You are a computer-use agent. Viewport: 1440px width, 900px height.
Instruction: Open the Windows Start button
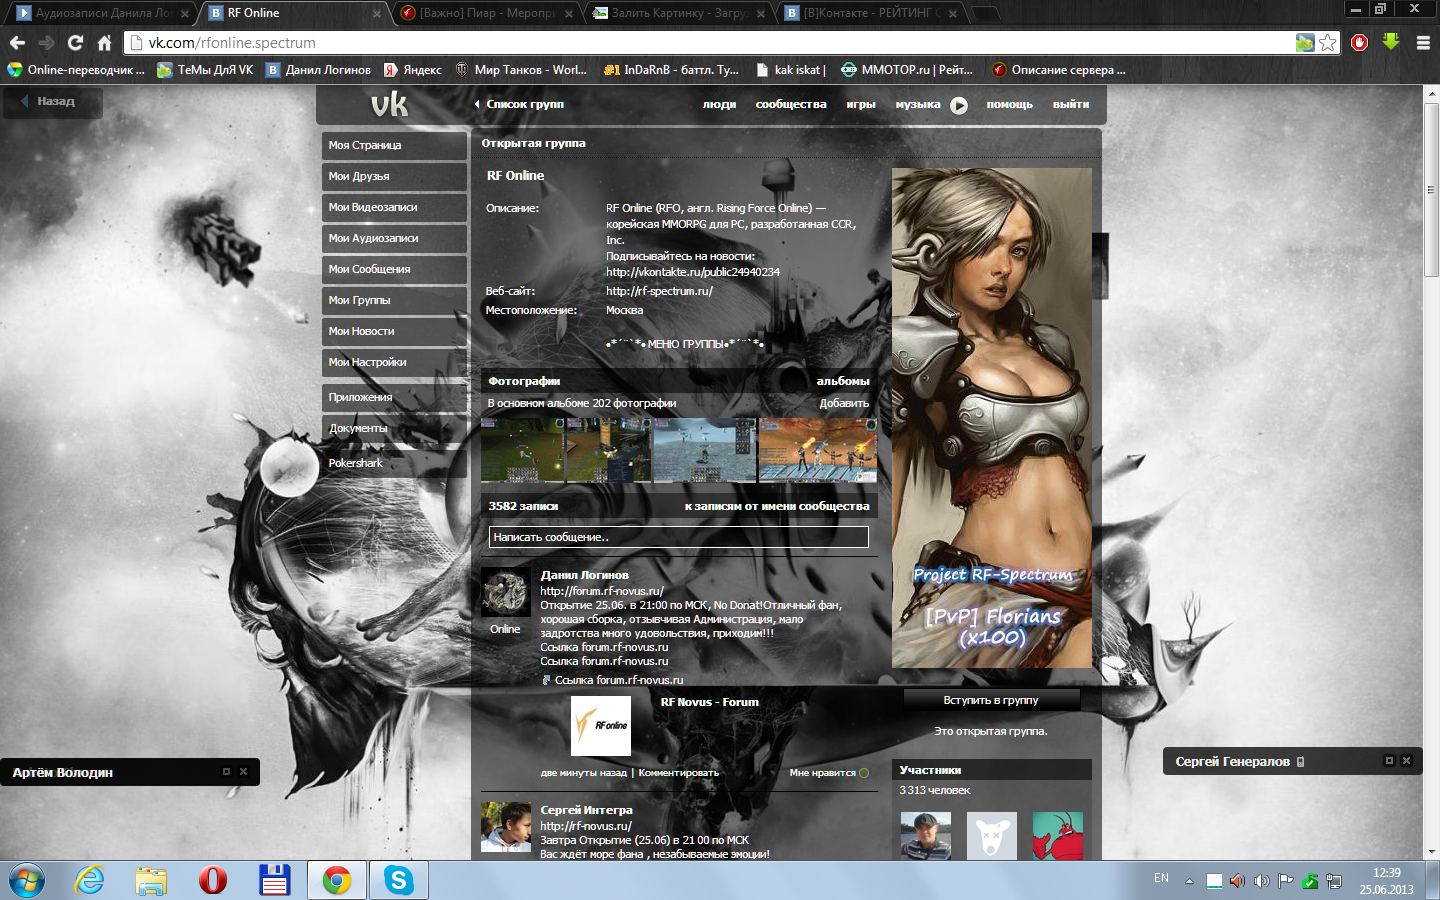click(x=28, y=881)
